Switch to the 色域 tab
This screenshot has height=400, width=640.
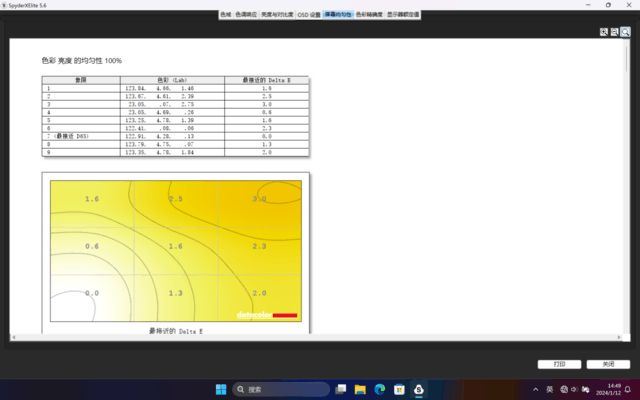pos(225,16)
